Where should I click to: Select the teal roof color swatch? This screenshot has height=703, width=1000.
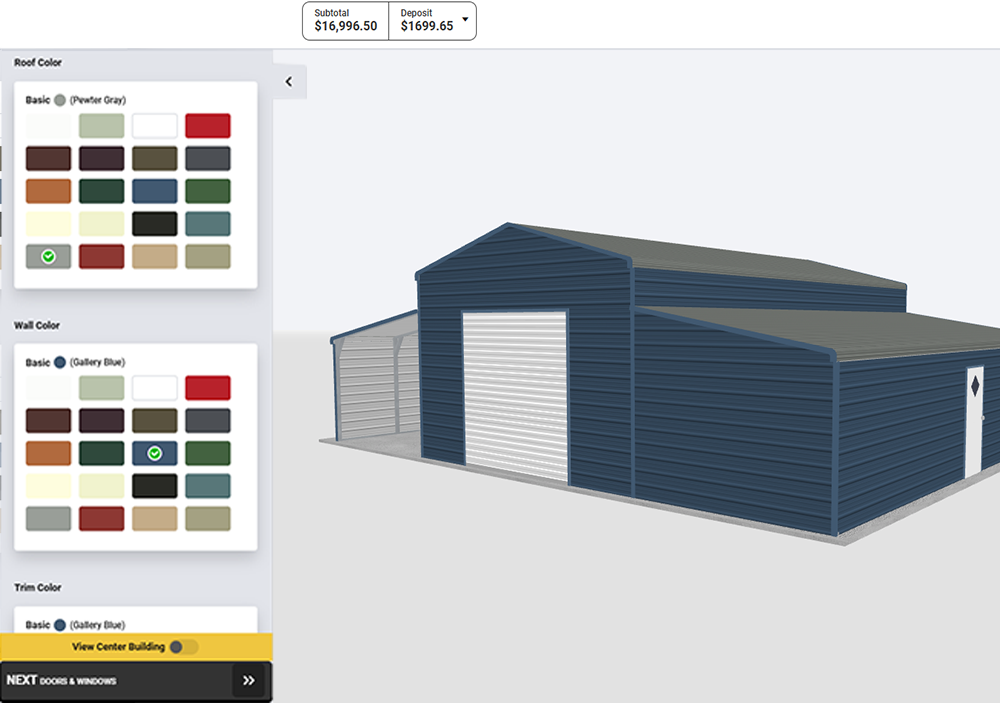point(207,224)
